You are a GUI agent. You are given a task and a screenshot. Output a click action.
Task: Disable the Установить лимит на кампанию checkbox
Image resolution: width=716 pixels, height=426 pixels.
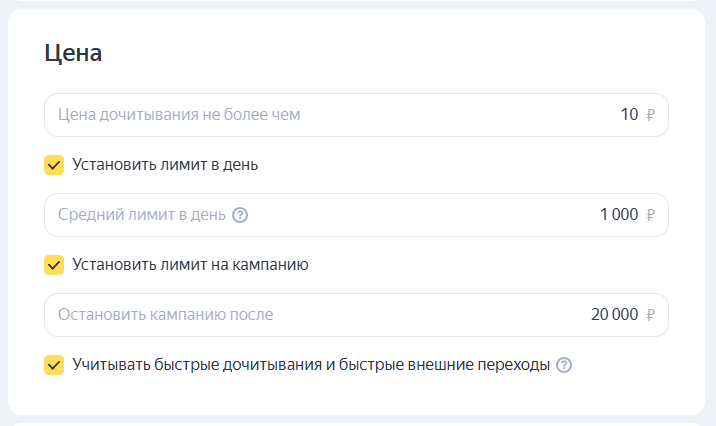(54, 265)
